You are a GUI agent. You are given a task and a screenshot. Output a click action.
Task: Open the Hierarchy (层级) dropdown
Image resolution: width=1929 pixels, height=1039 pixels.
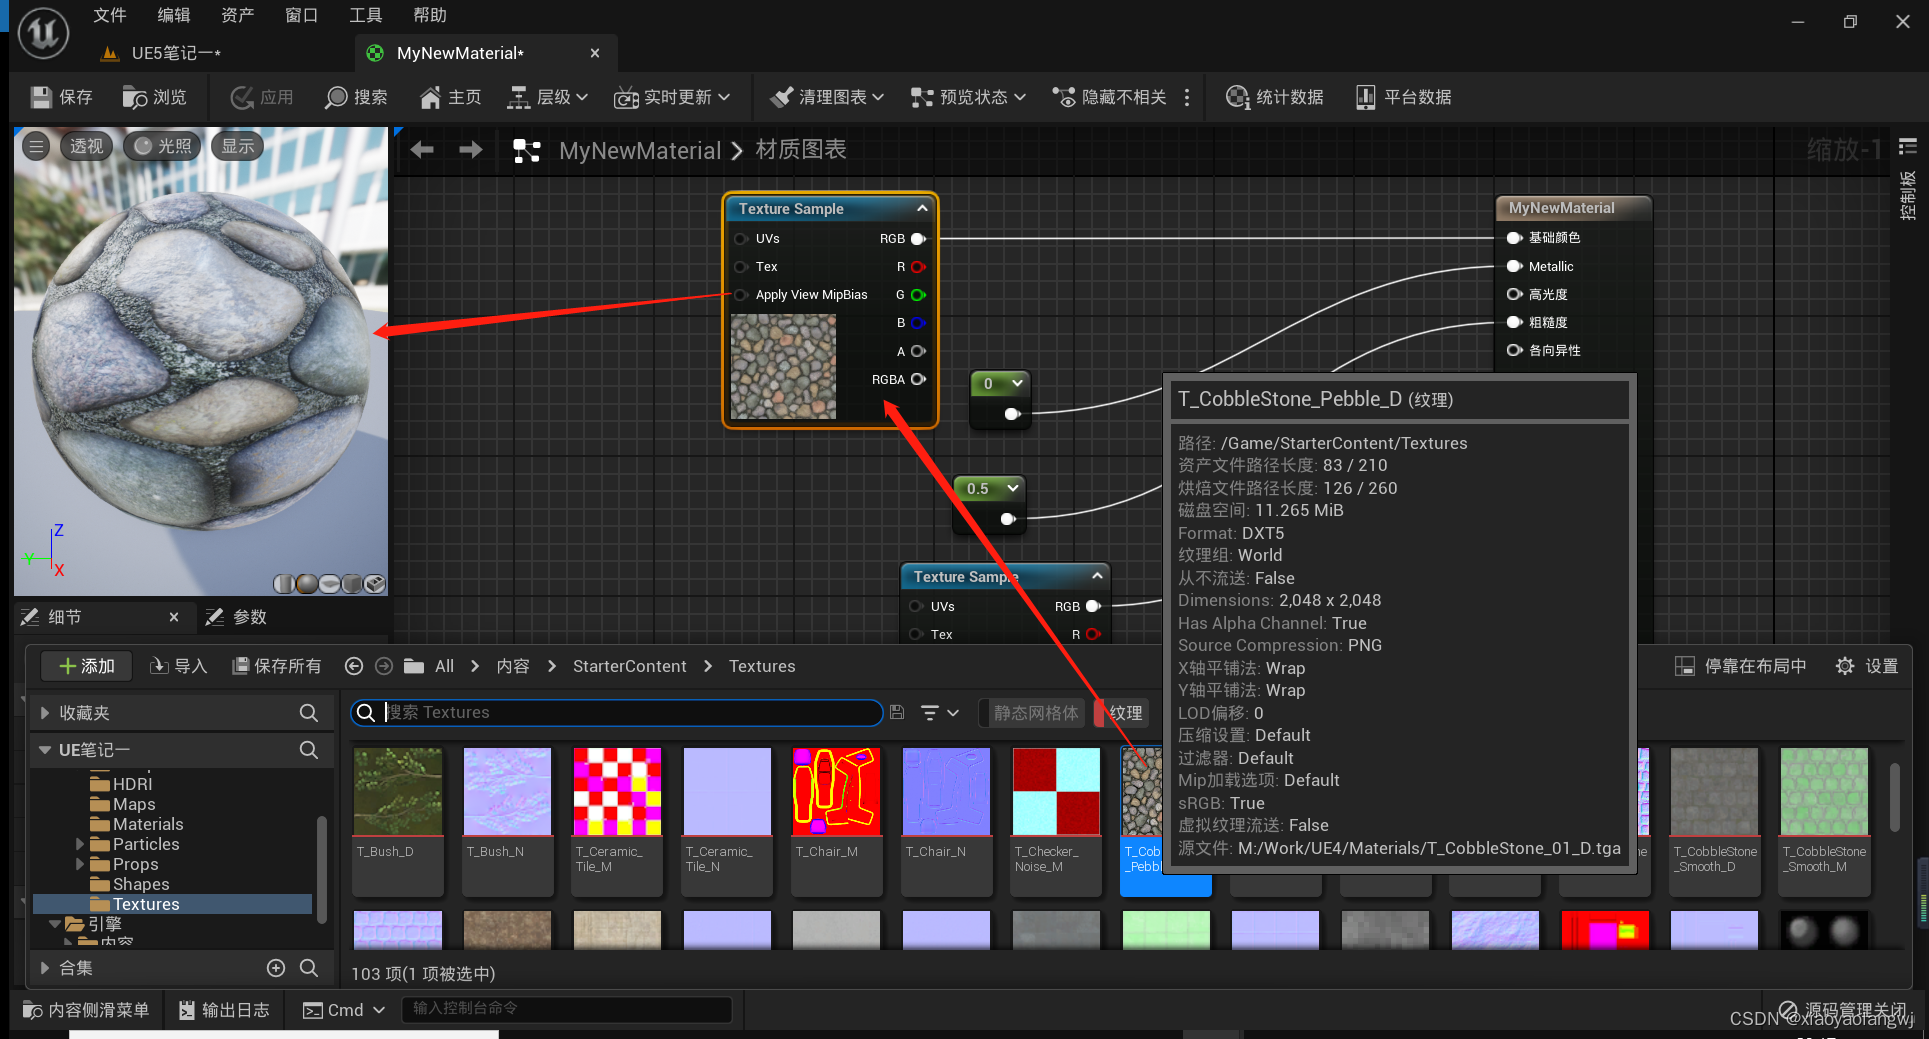(548, 97)
